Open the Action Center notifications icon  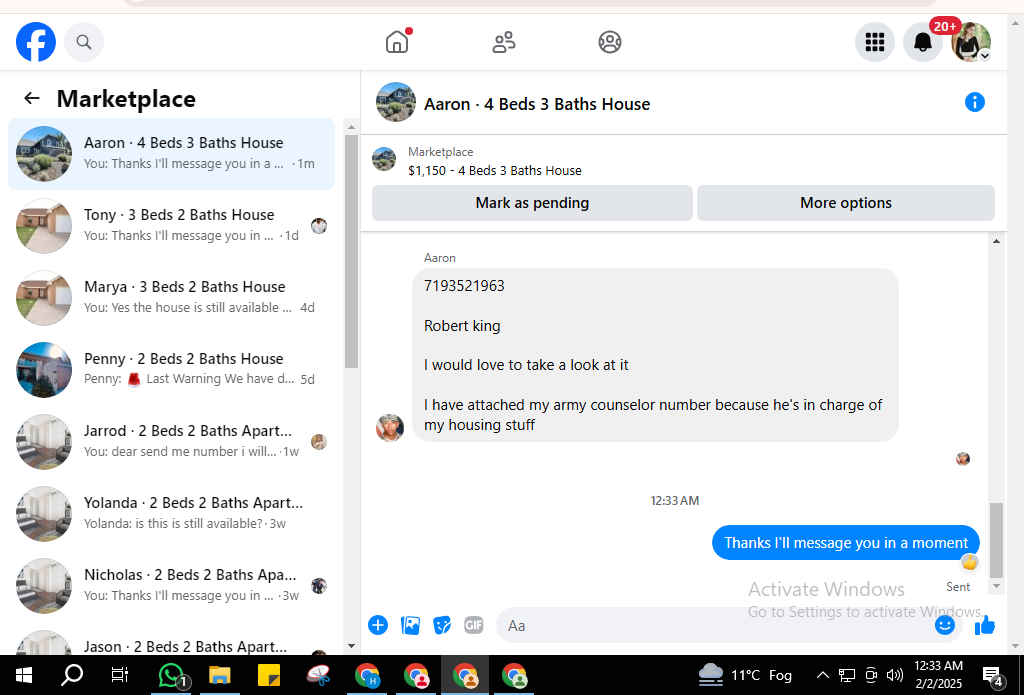(993, 675)
